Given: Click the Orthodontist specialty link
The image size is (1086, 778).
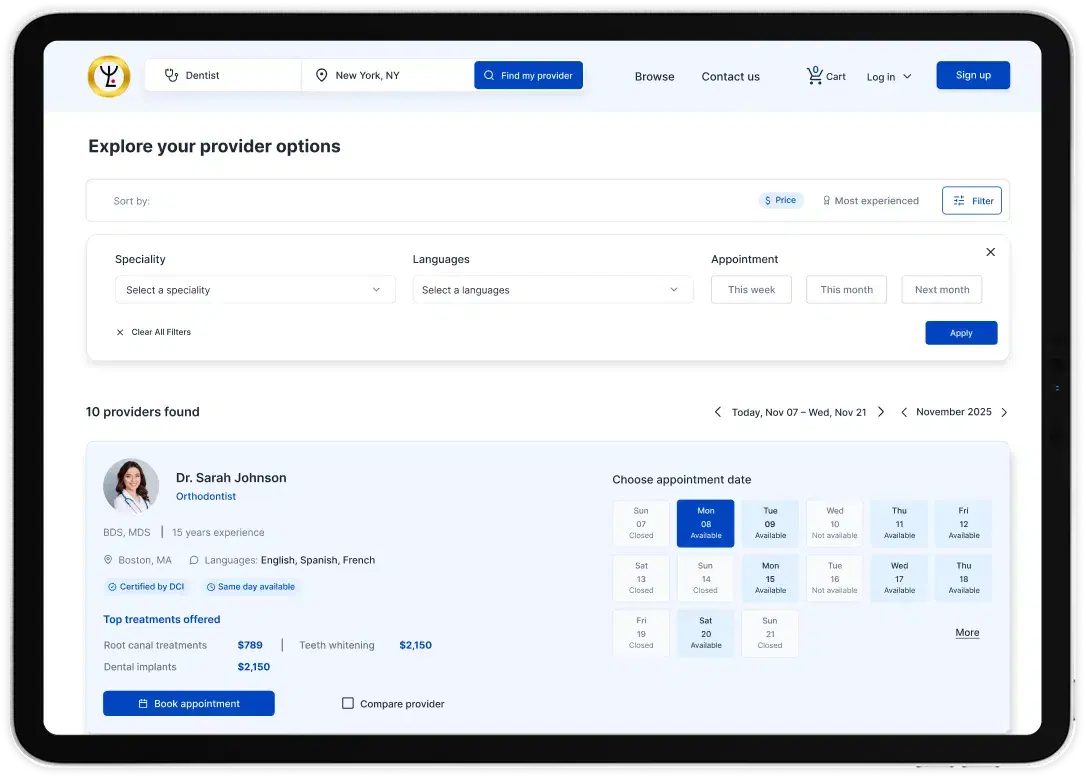Looking at the screenshot, I should pos(206,496).
